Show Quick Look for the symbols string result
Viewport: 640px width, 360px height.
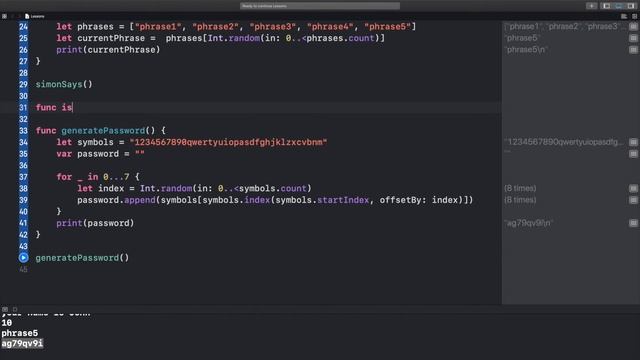pyautogui.click(x=633, y=142)
